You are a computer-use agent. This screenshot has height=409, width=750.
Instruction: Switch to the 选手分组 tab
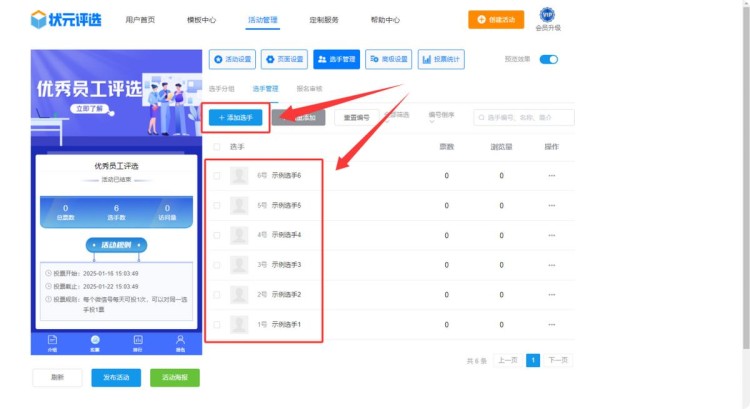click(221, 89)
